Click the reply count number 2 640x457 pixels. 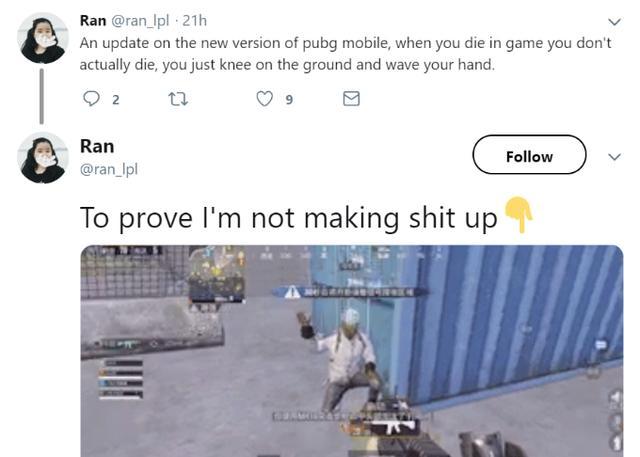(116, 100)
